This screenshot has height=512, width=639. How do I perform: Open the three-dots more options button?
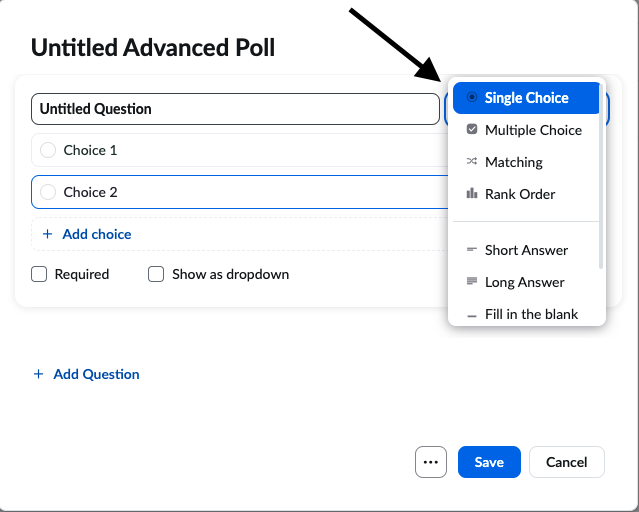[x=431, y=462]
